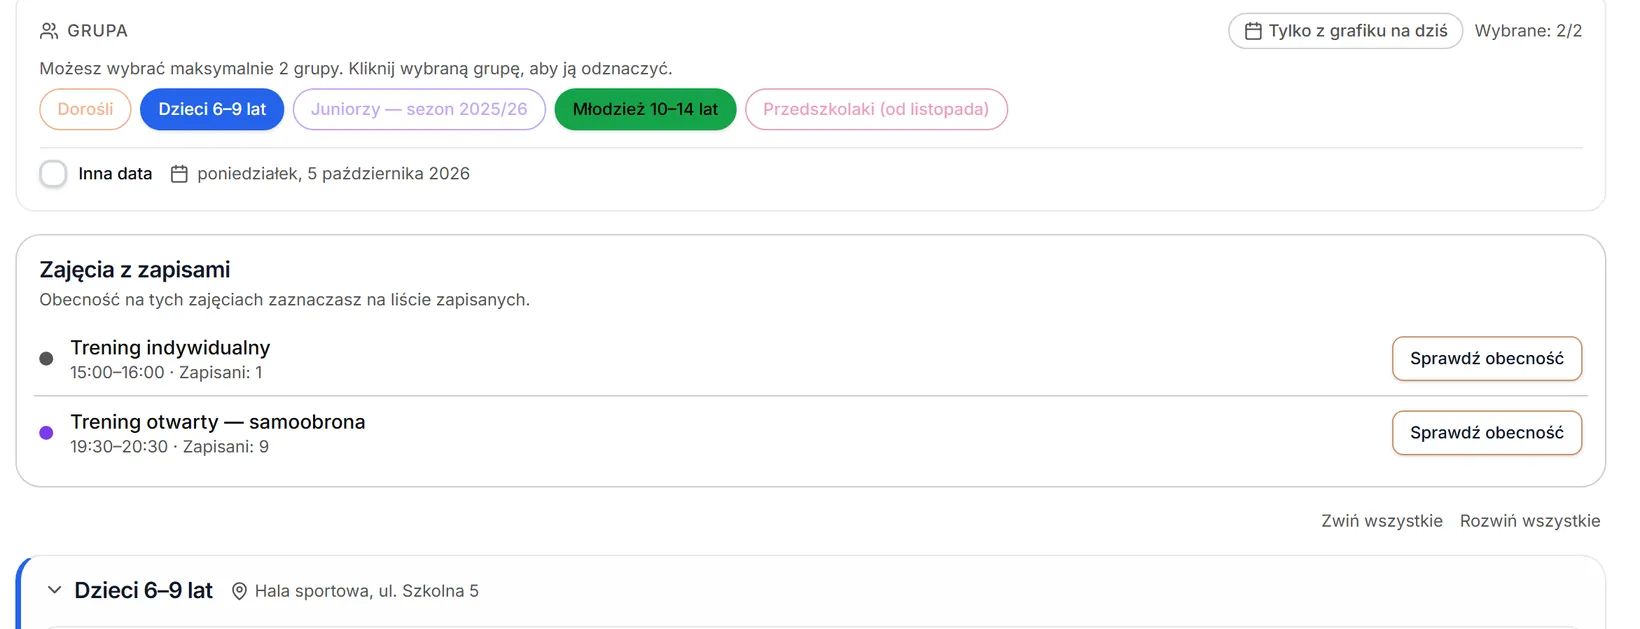1640x629 pixels.
Task: Click calendar icon in today's schedule filter
Action: click(1253, 31)
